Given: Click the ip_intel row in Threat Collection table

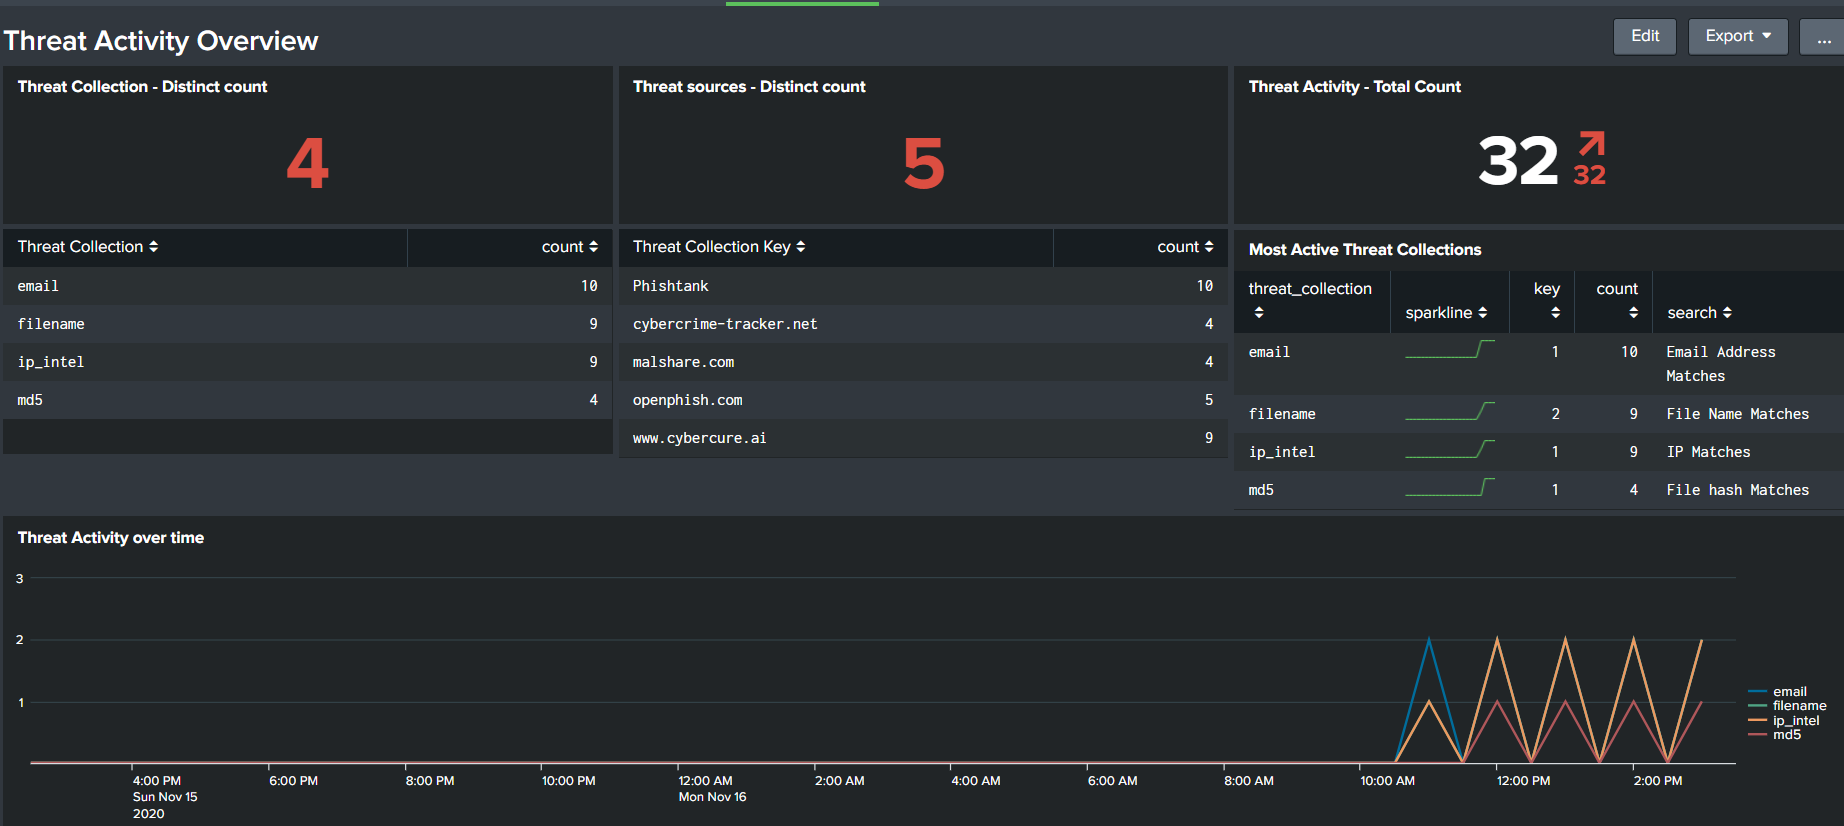Looking at the screenshot, I should (x=307, y=362).
